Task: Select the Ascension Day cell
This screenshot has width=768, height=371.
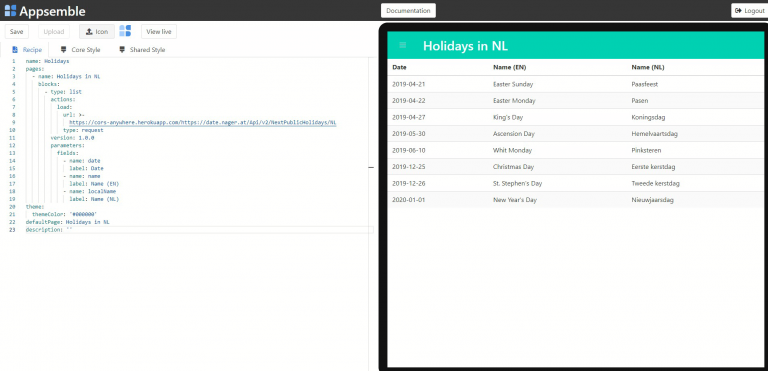Action: click(x=513, y=134)
